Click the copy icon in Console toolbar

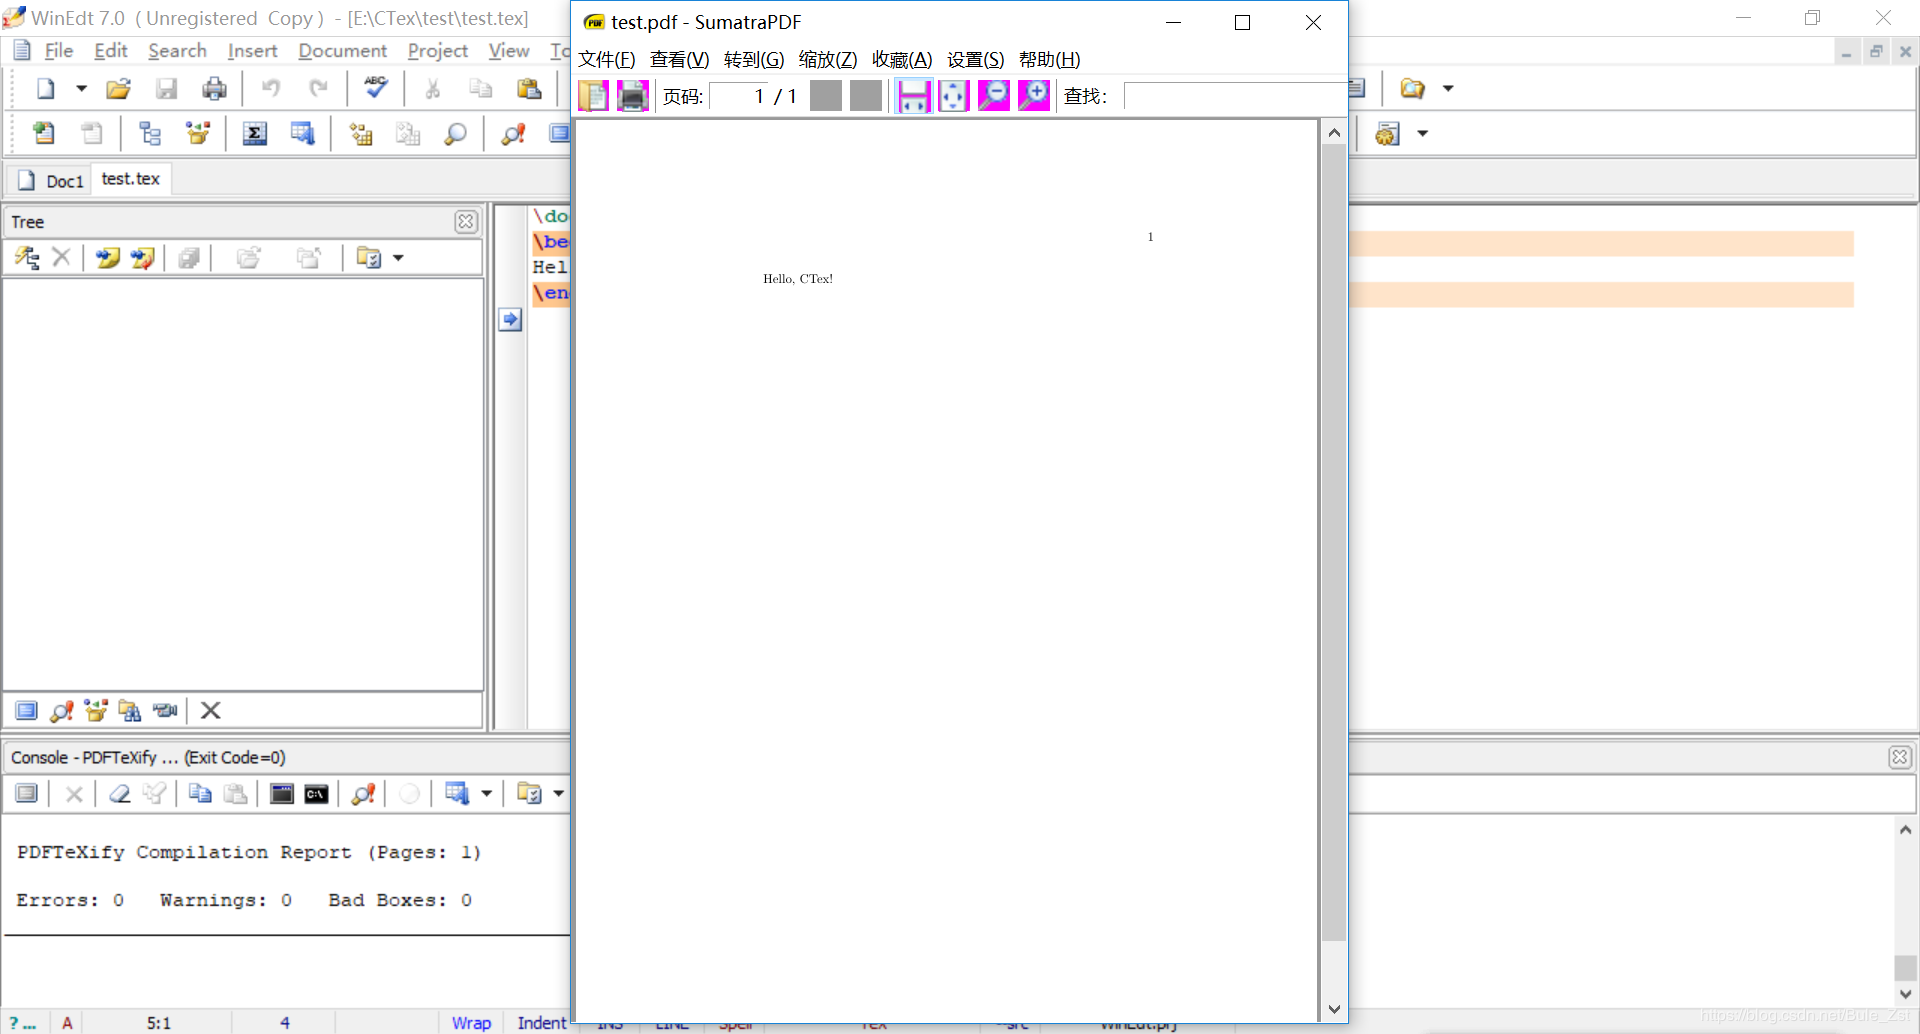(200, 794)
